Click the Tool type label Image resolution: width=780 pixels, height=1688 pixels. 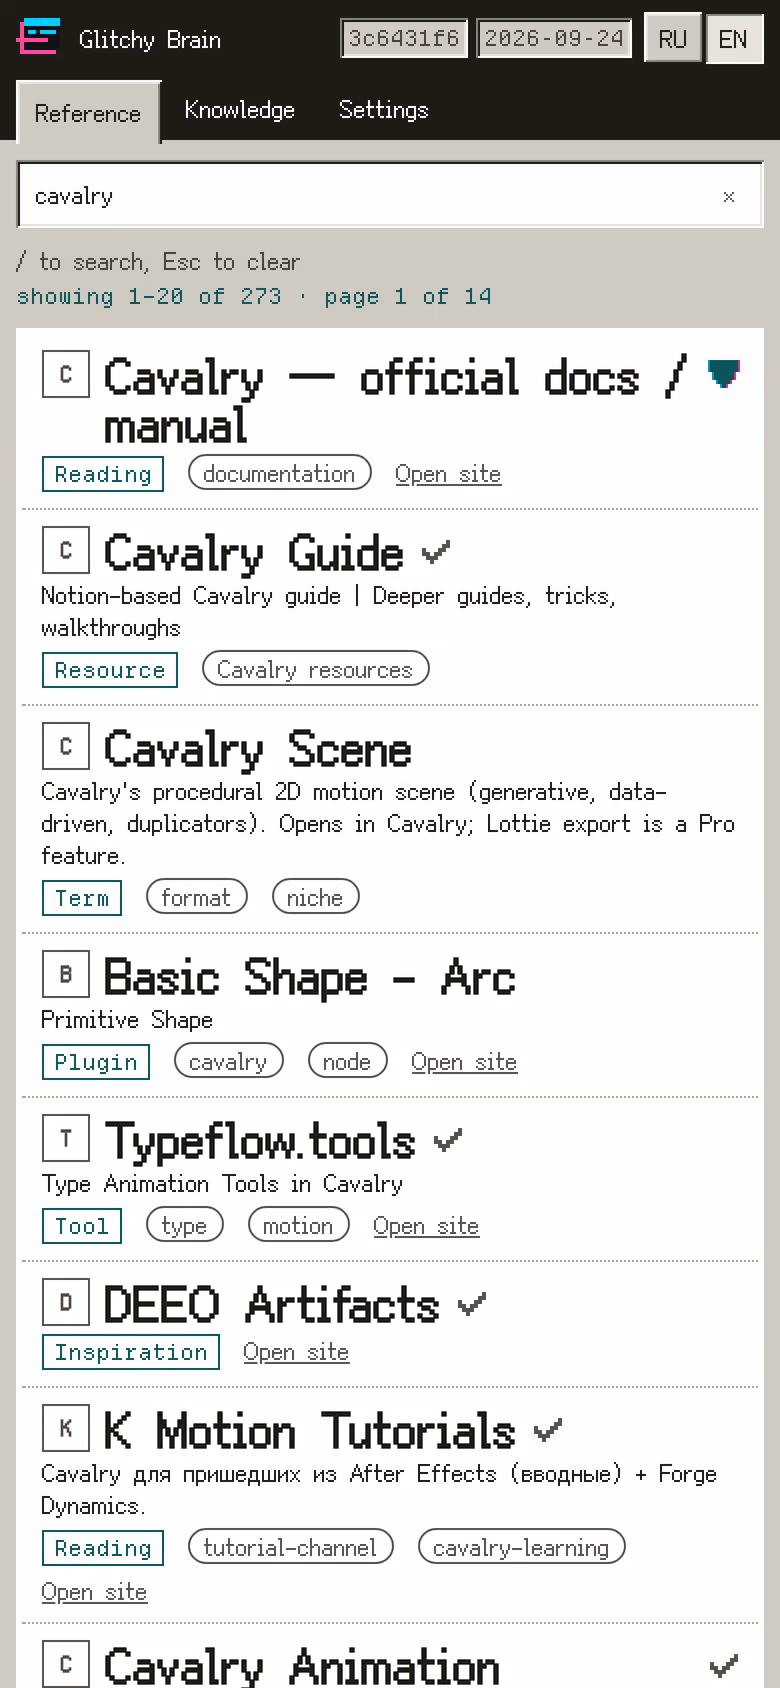pos(82,1226)
